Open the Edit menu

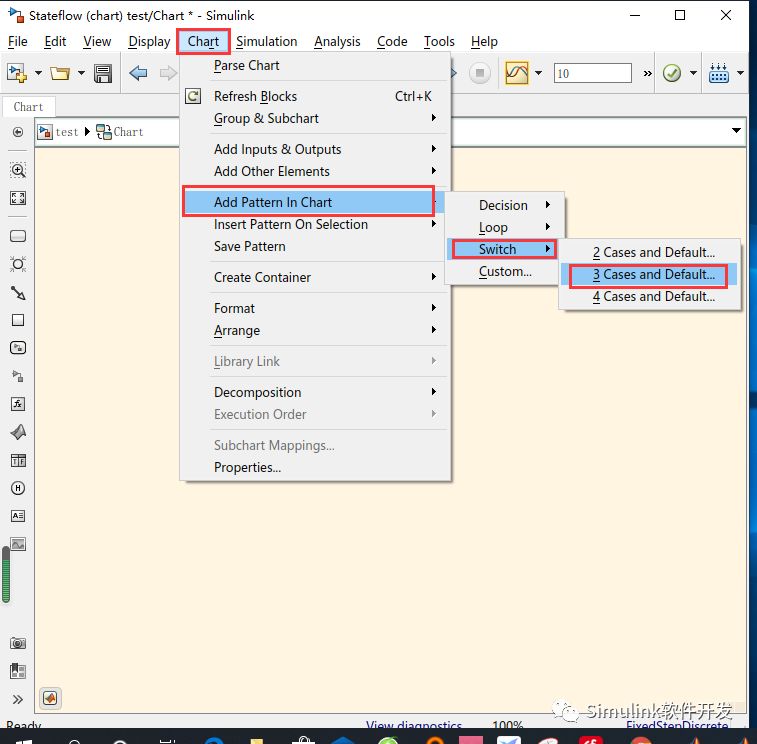pos(55,42)
